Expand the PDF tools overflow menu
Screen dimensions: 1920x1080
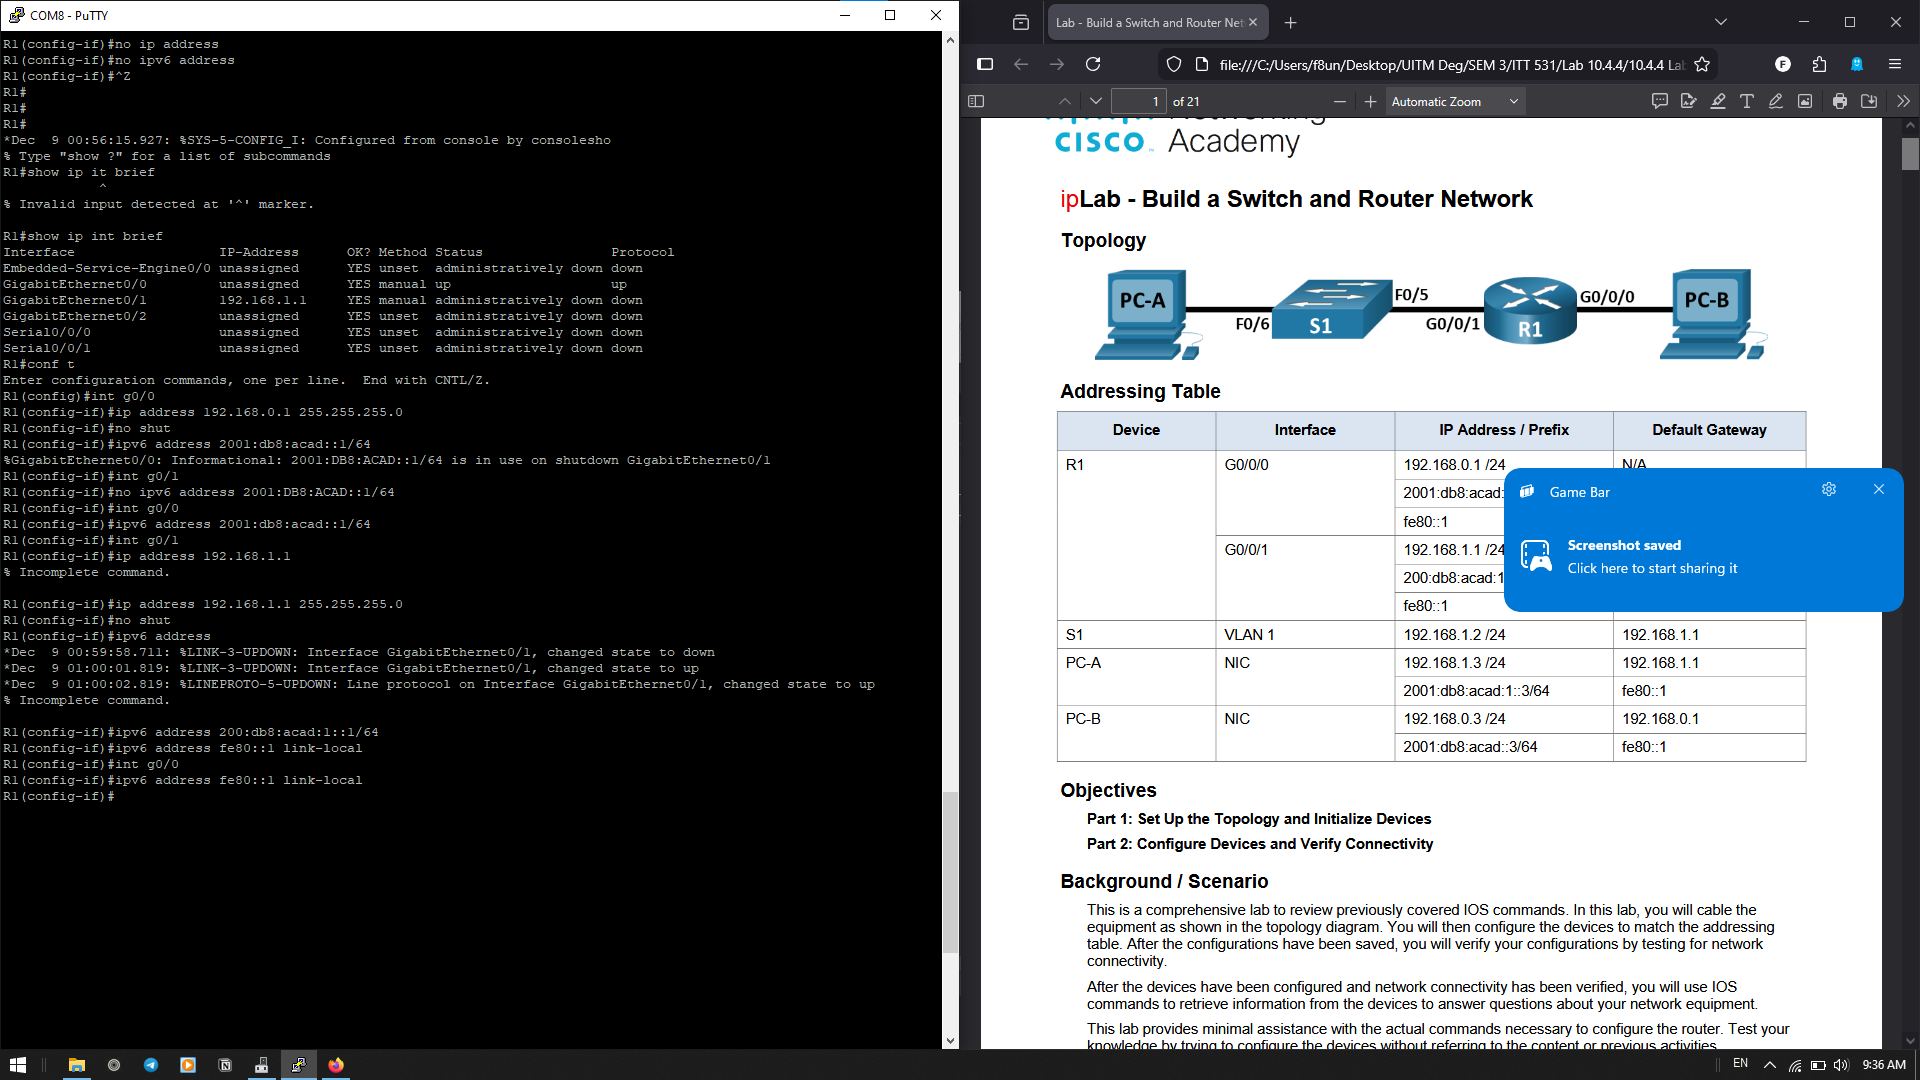[x=1903, y=101]
